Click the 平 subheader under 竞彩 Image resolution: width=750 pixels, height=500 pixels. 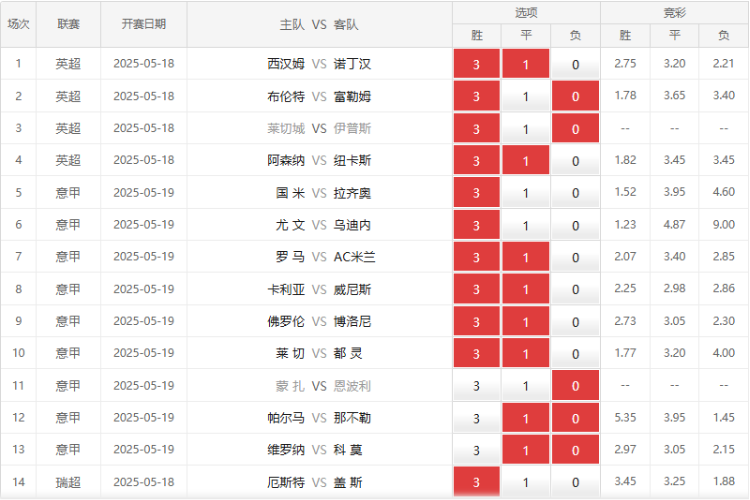tap(674, 35)
